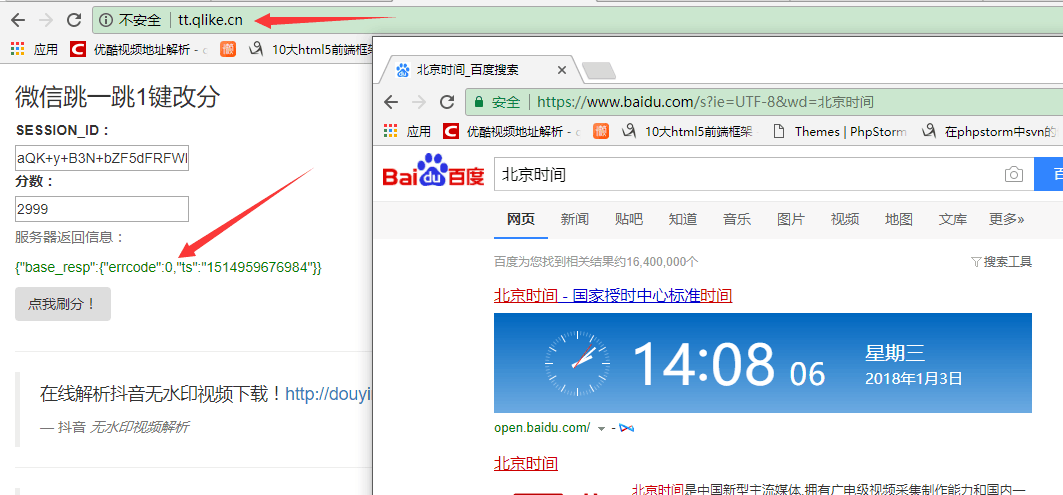This screenshot has height=495, width=1063.
Task: Expand the dropdown arrow next to open.baidu.com
Action: (x=601, y=429)
